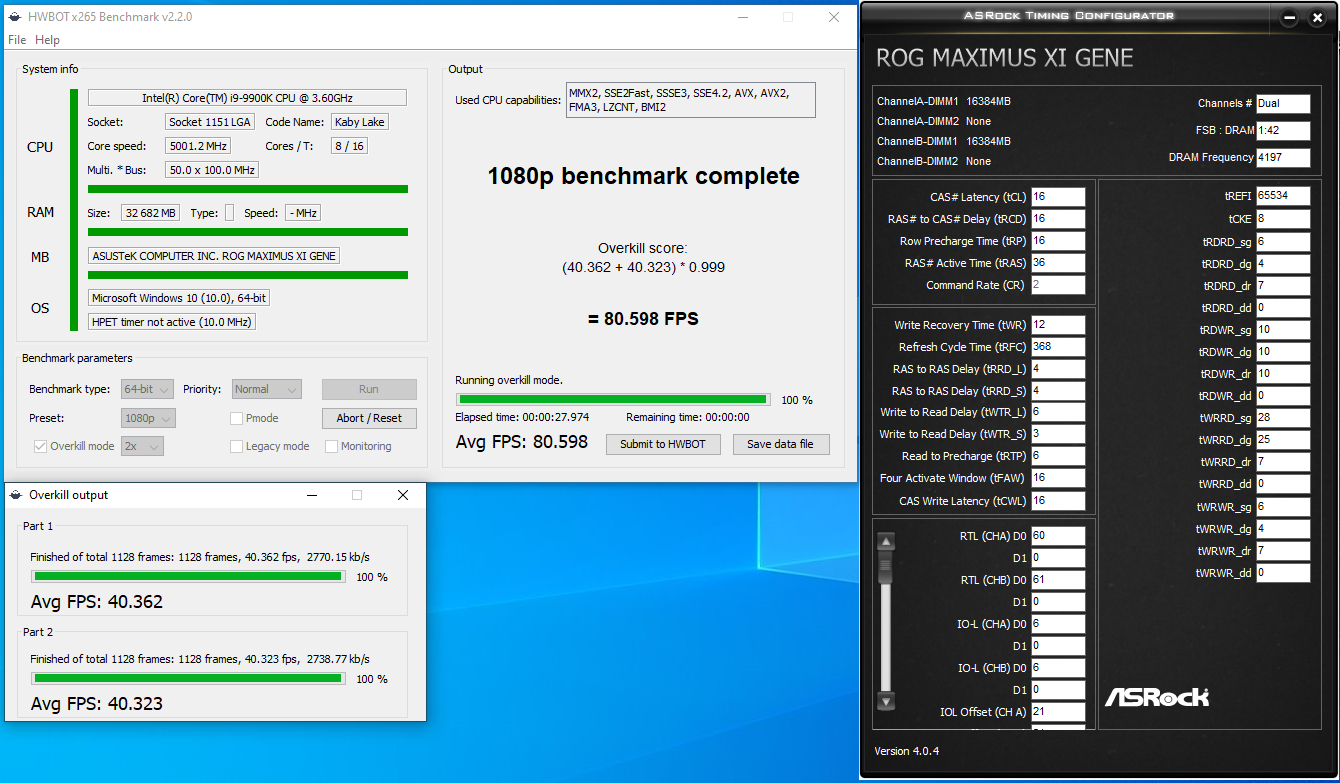1340x783 pixels.
Task: Click the HWBOT x265 Benchmark title bar icon
Action: tap(14, 17)
